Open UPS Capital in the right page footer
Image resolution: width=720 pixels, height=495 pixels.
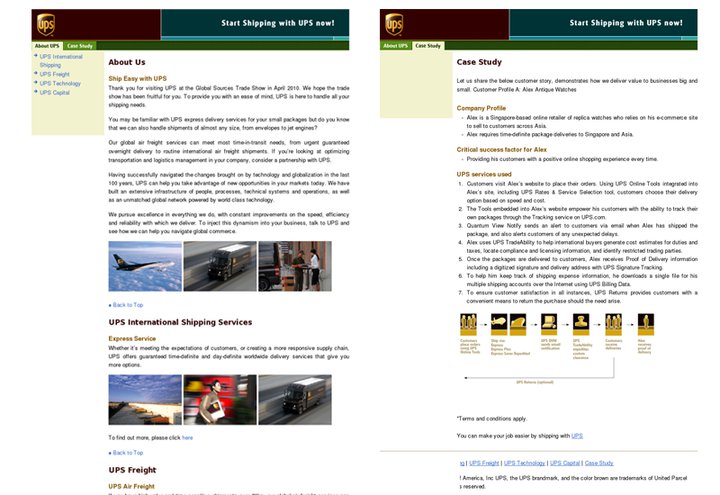565,463
